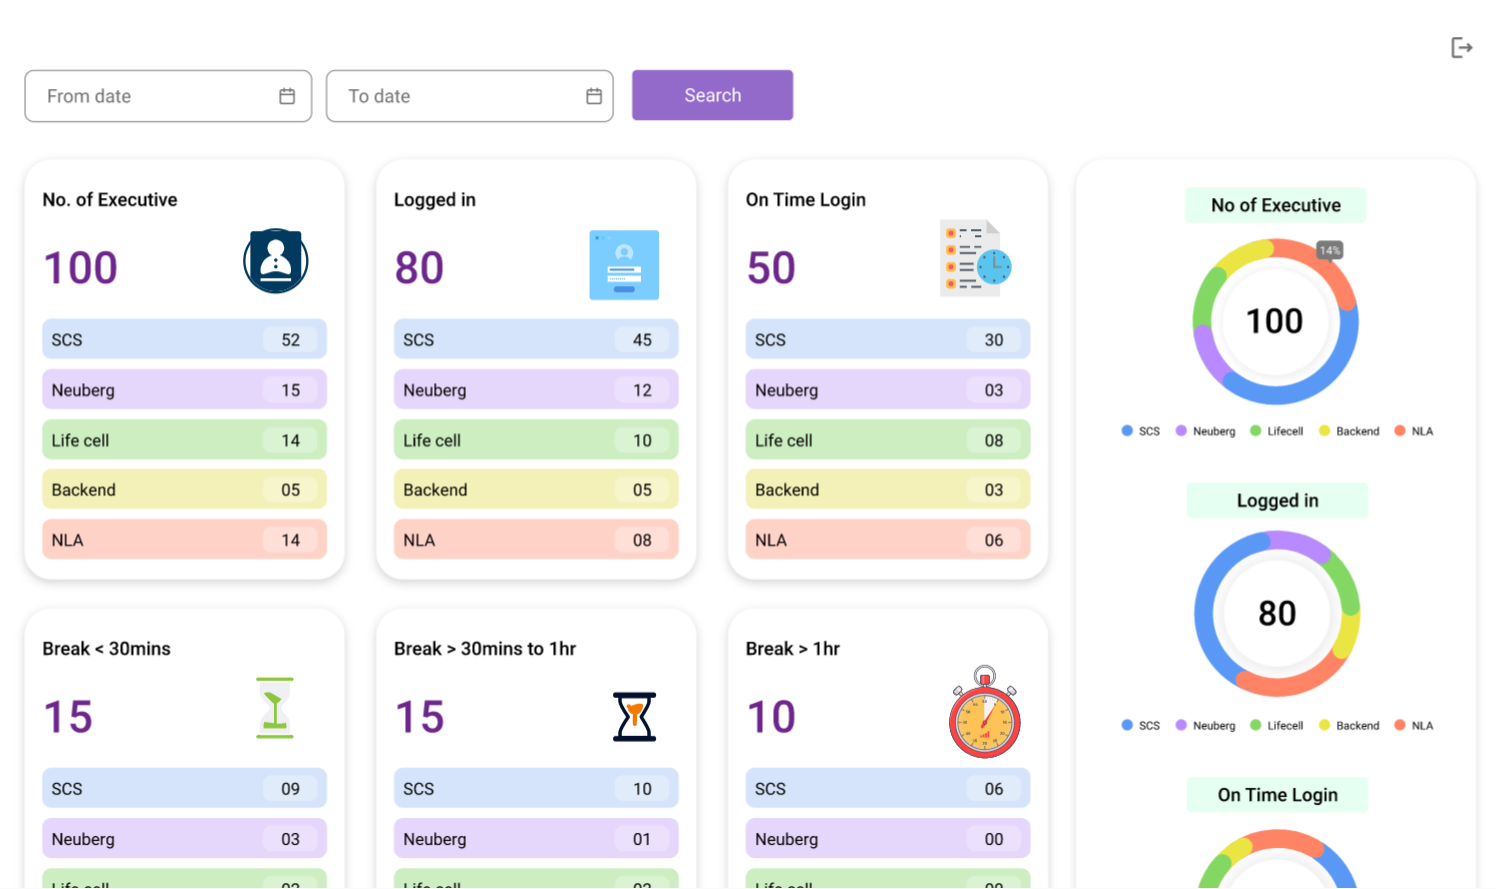Select the NLA row under On Time Login

887,540
